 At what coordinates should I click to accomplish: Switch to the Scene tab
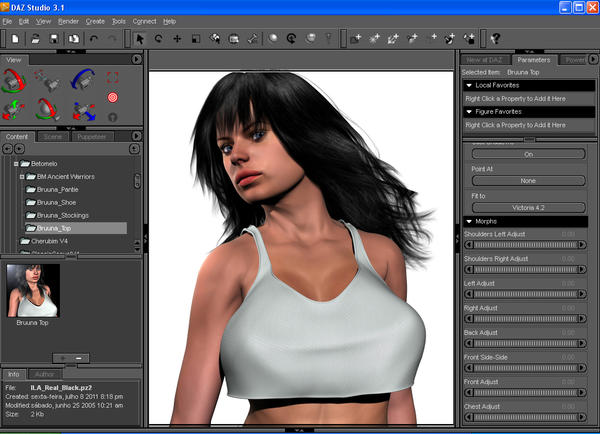51,136
